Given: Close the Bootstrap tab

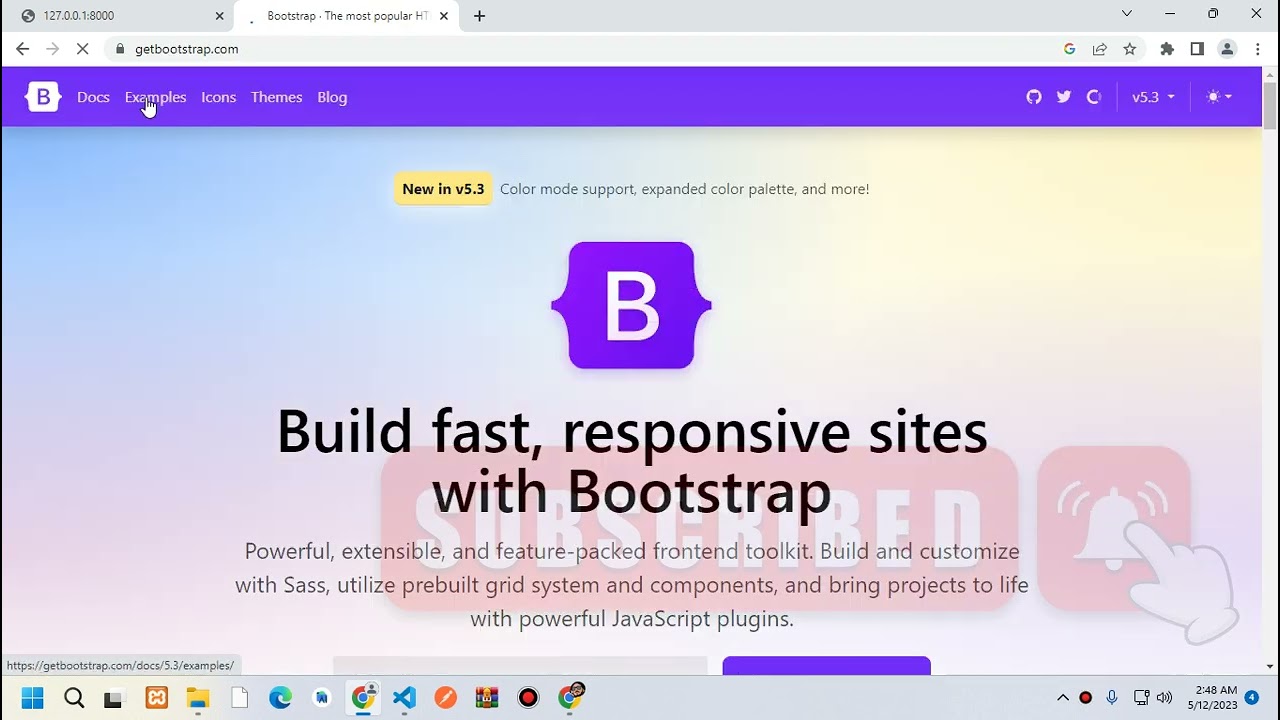Looking at the screenshot, I should pyautogui.click(x=443, y=16).
